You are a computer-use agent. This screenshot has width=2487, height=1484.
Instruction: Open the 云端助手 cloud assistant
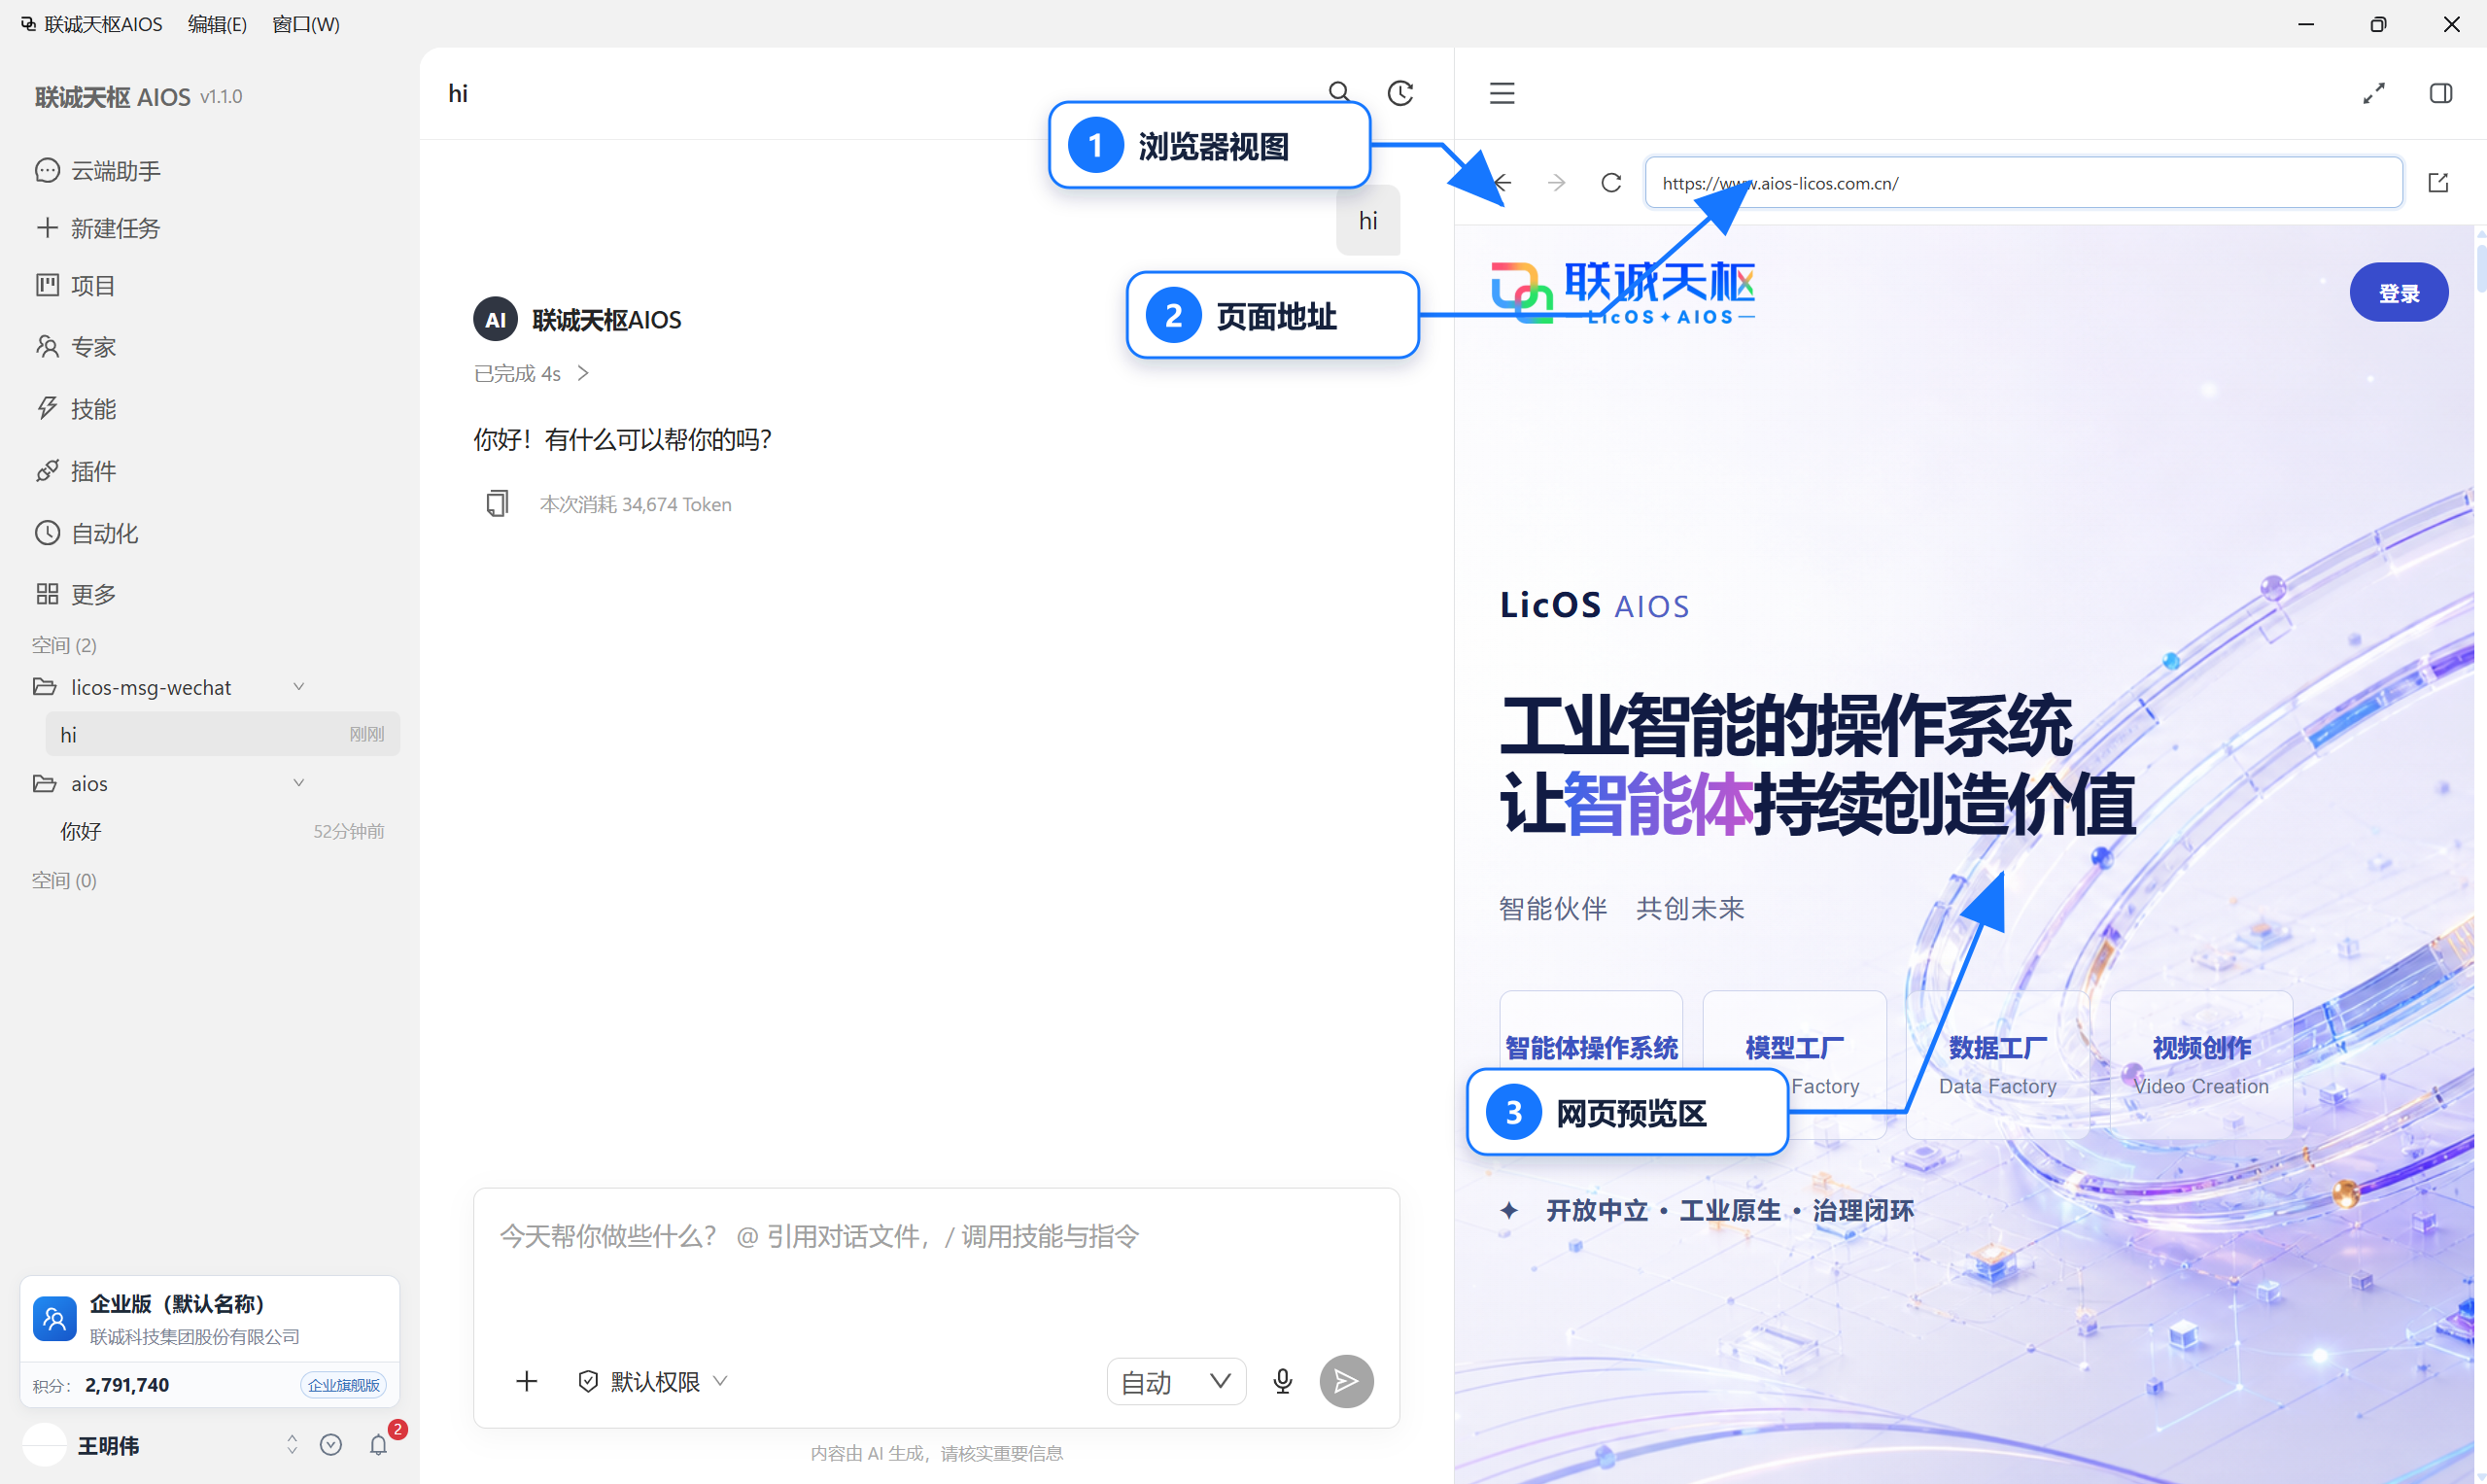tap(98, 171)
